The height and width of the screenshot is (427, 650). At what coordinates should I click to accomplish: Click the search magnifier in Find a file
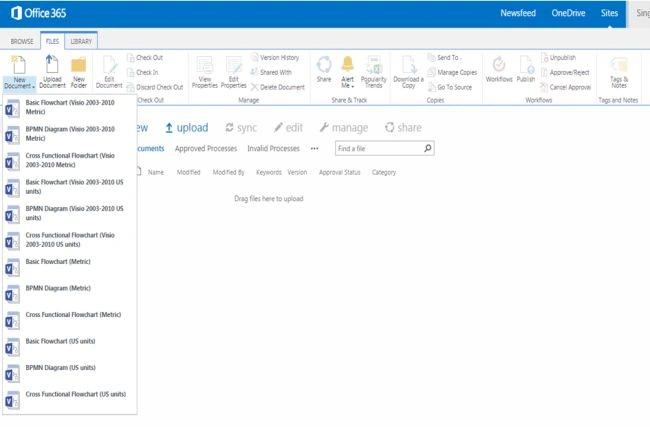pos(427,148)
